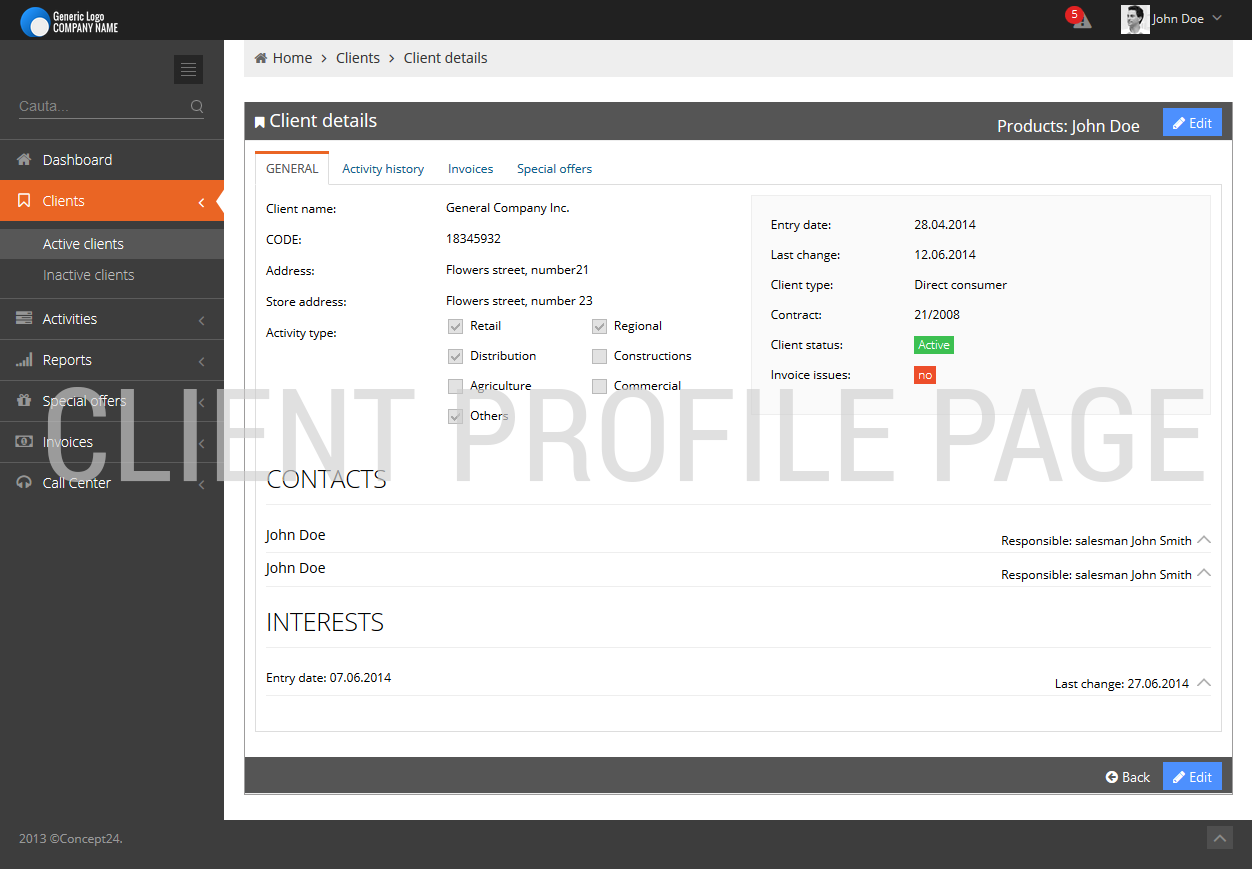The width and height of the screenshot is (1252, 869).
Task: Click the top Edit button
Action: click(1192, 123)
